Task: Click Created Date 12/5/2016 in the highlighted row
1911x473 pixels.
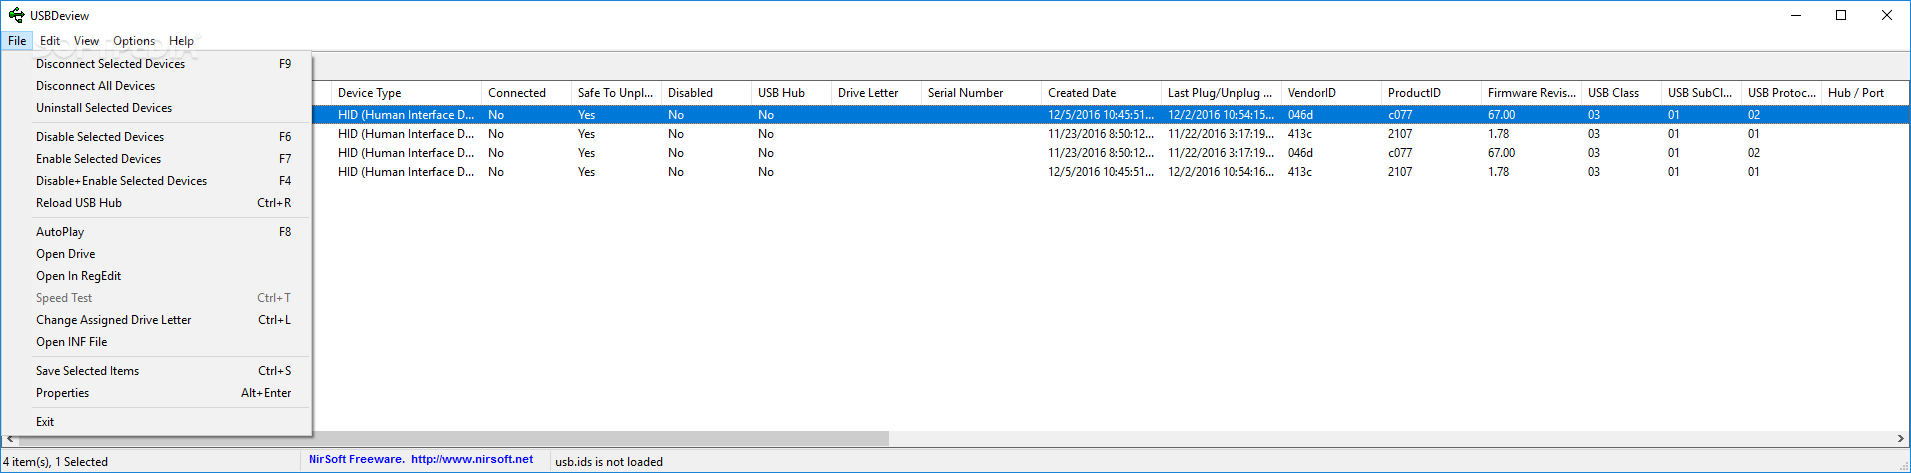Action: 1101,115
